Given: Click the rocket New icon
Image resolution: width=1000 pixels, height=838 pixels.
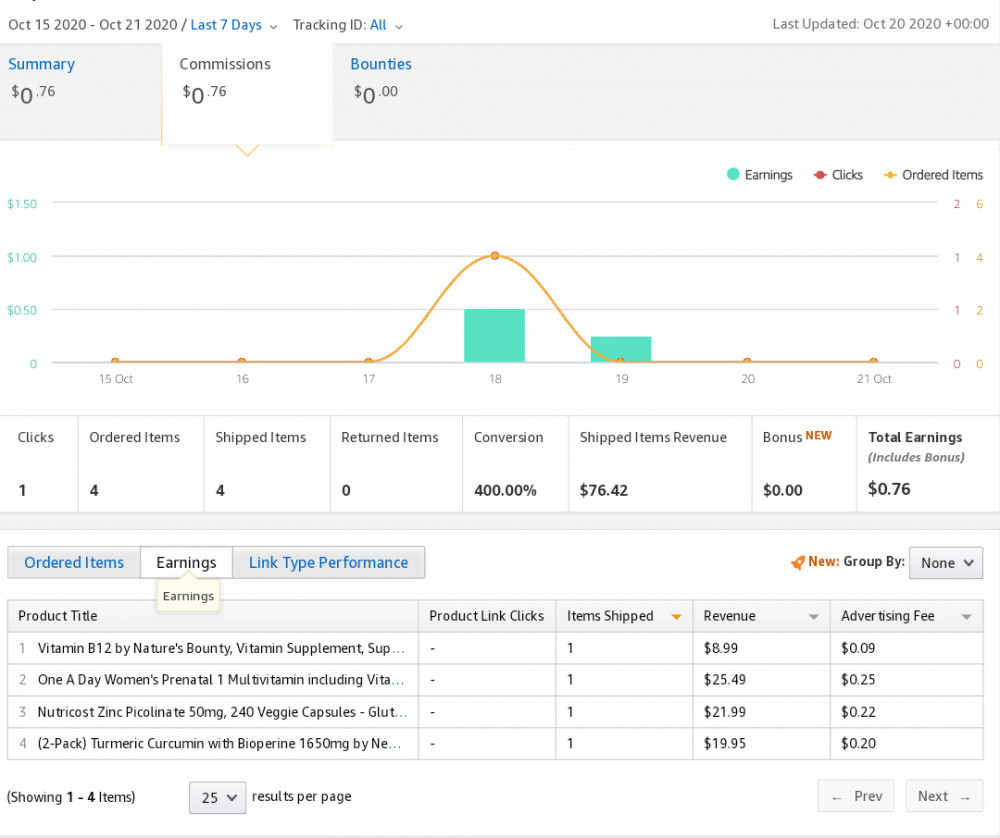Looking at the screenshot, I should coord(797,562).
